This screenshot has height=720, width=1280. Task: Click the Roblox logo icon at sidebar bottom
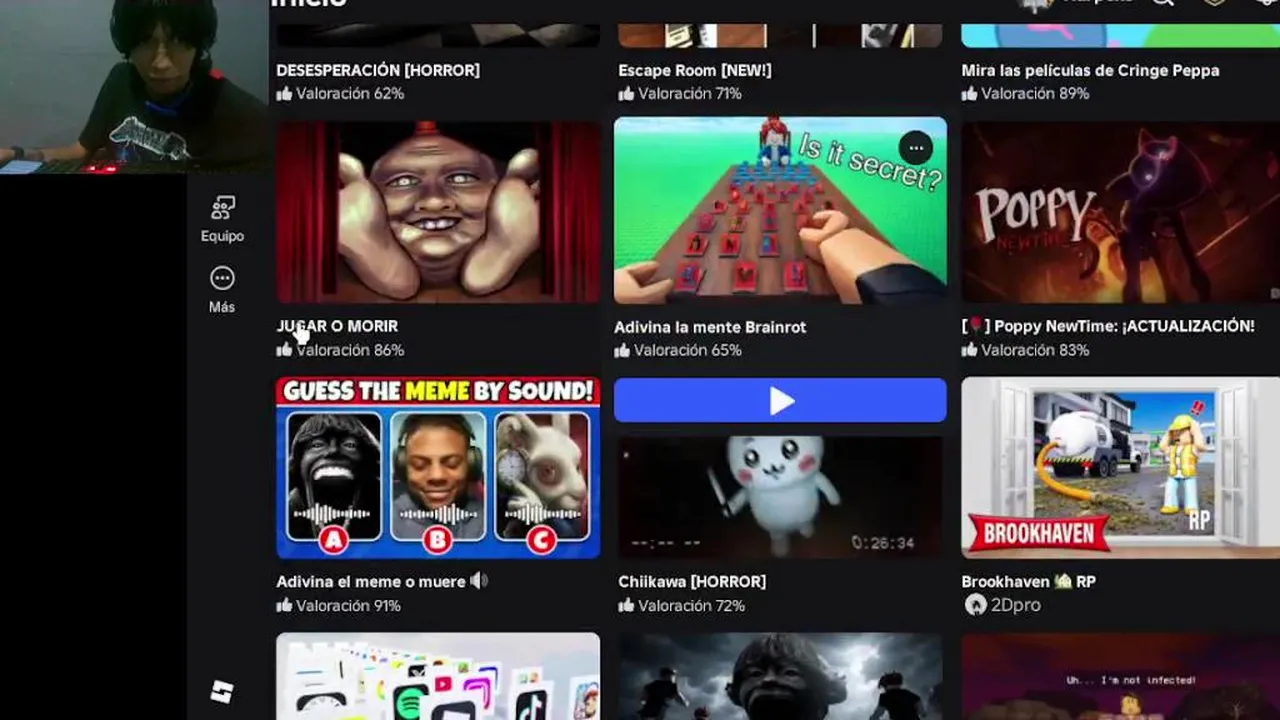click(222, 692)
